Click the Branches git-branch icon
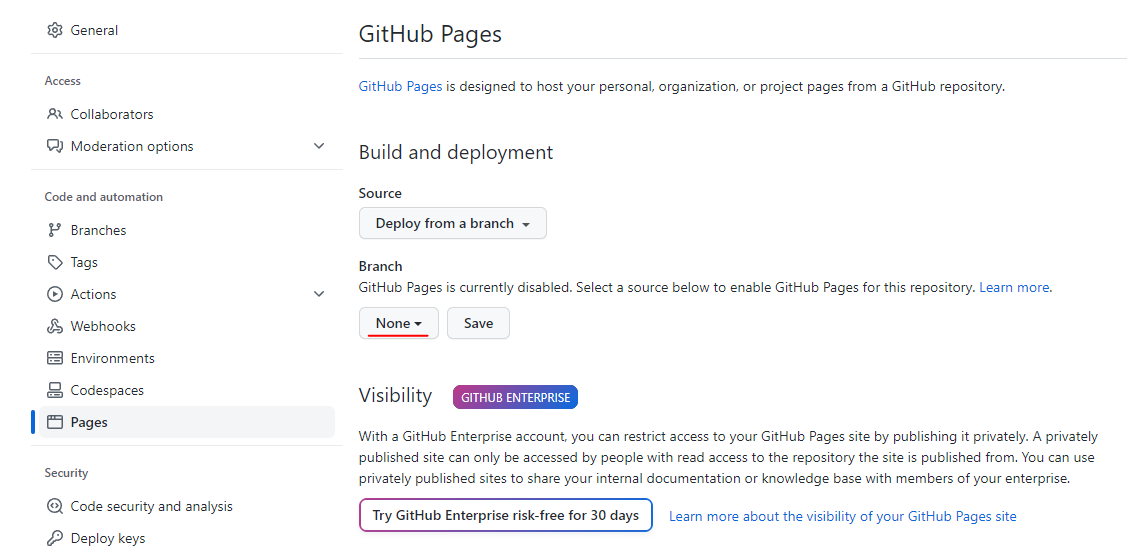Viewport: 1146px width, 549px height. tap(55, 230)
